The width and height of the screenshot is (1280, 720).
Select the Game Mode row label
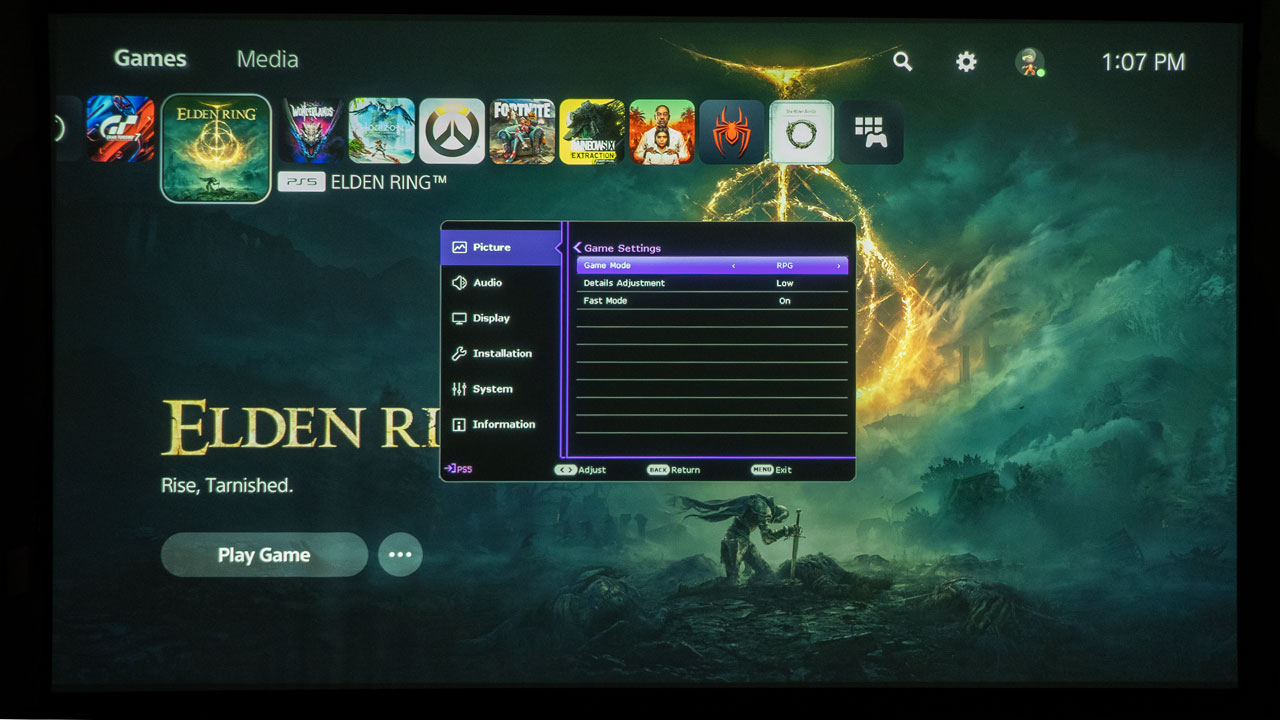(608, 266)
